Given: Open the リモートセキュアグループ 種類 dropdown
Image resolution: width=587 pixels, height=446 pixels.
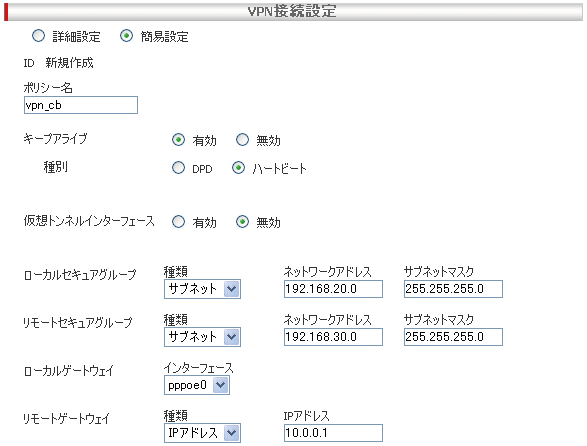Looking at the screenshot, I should (202, 337).
